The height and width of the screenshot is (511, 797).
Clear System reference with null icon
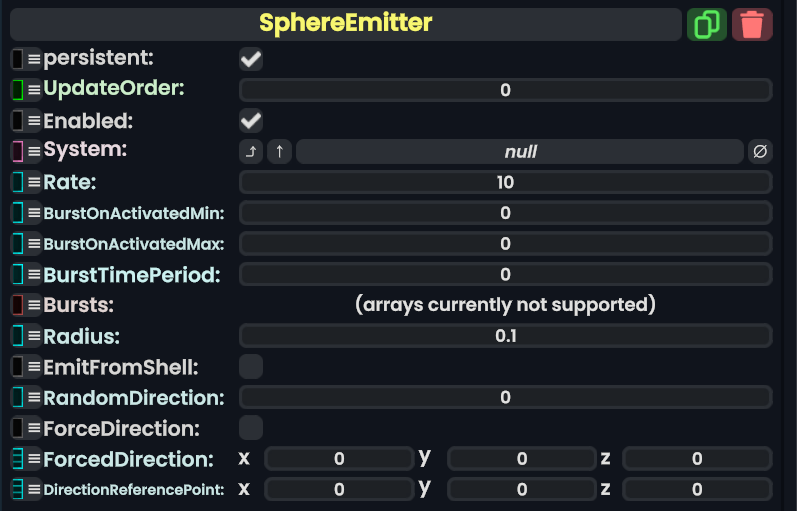tap(760, 152)
